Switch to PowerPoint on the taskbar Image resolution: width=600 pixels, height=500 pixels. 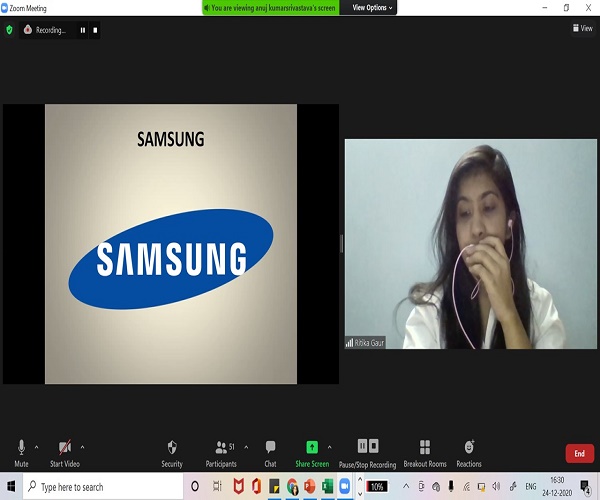[x=310, y=487]
